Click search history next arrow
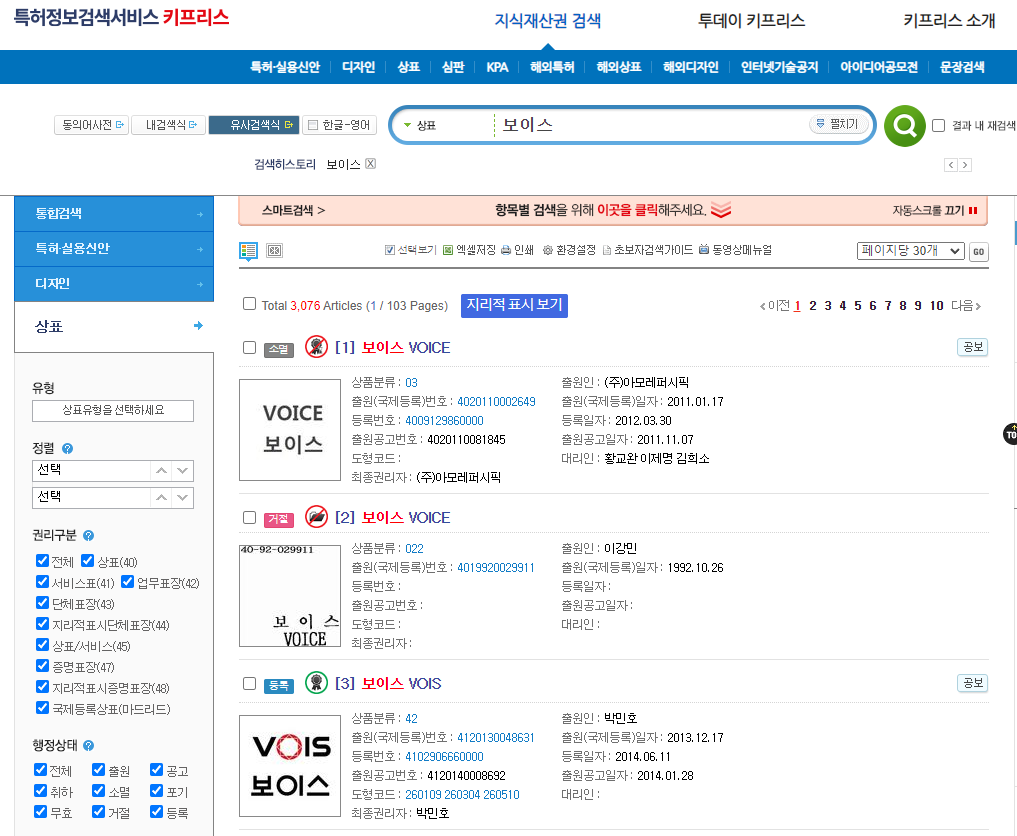The height and width of the screenshot is (836, 1017). tap(965, 165)
